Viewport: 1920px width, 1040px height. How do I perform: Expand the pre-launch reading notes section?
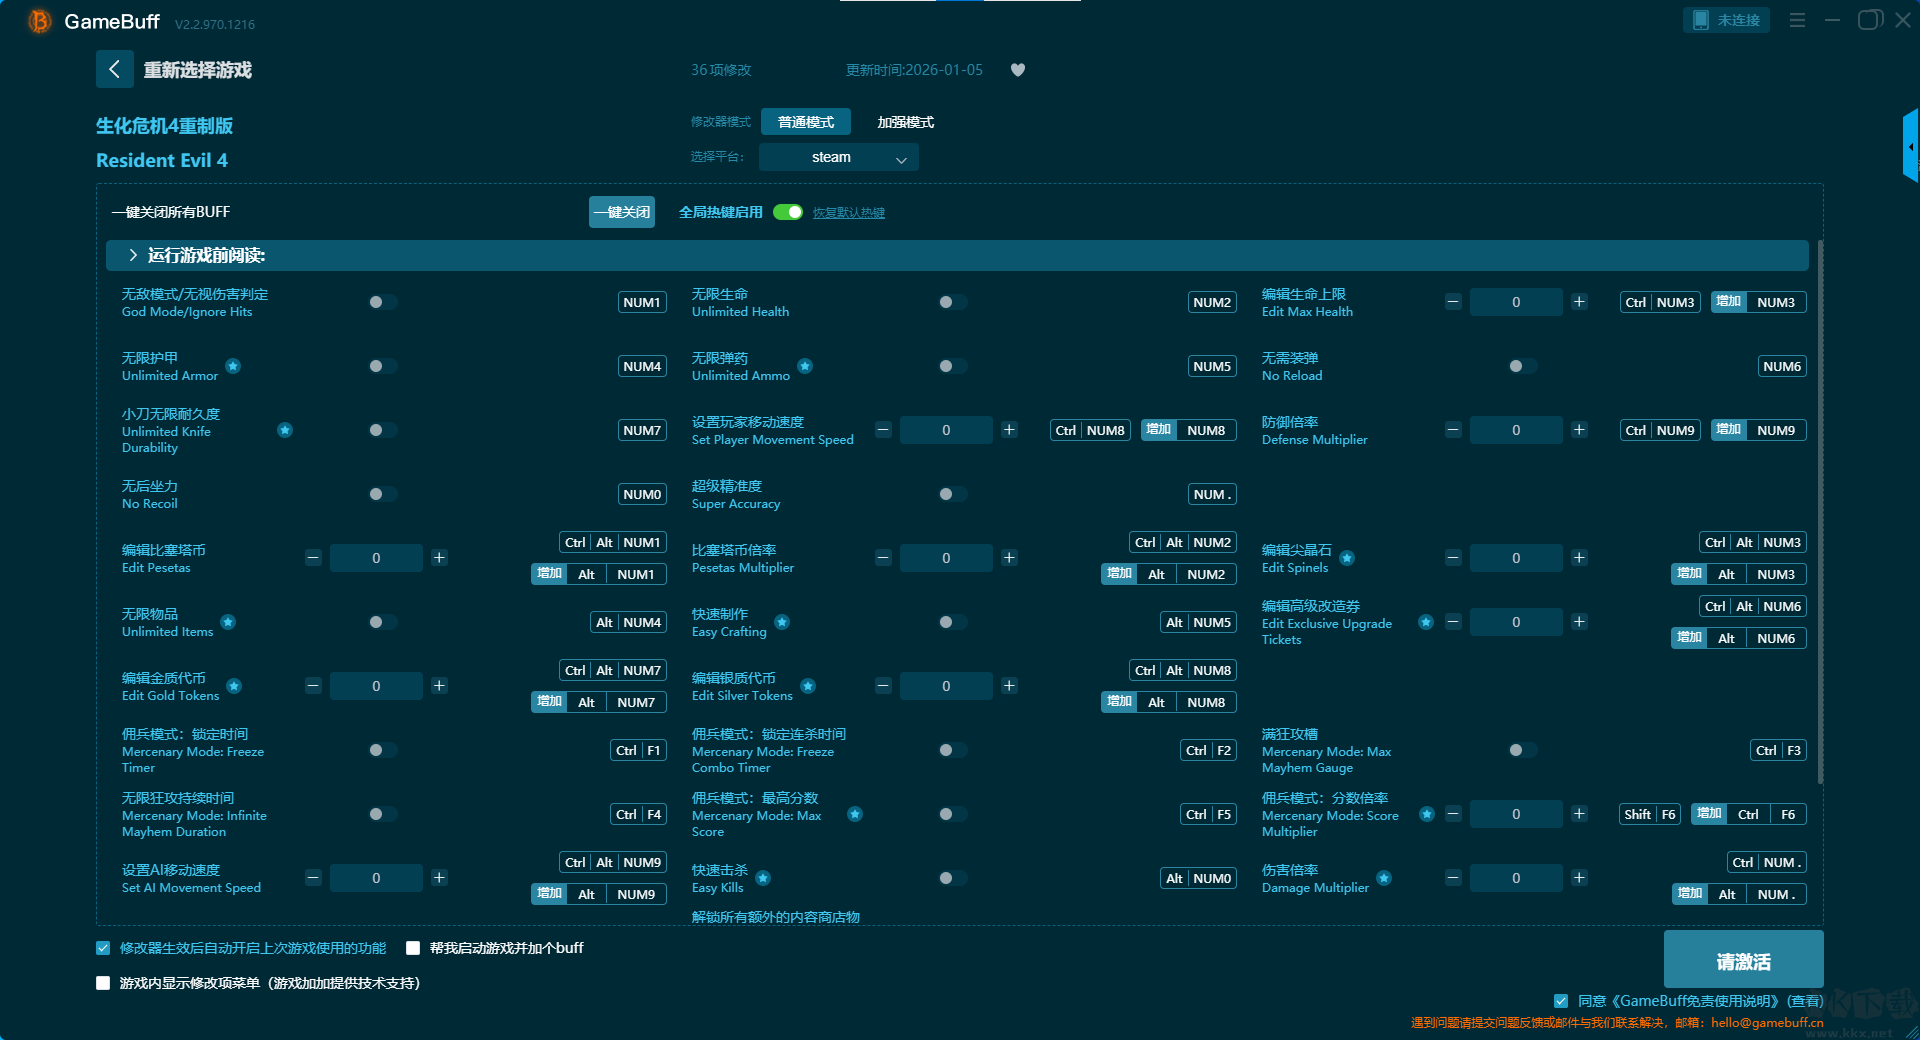pyautogui.click(x=133, y=256)
